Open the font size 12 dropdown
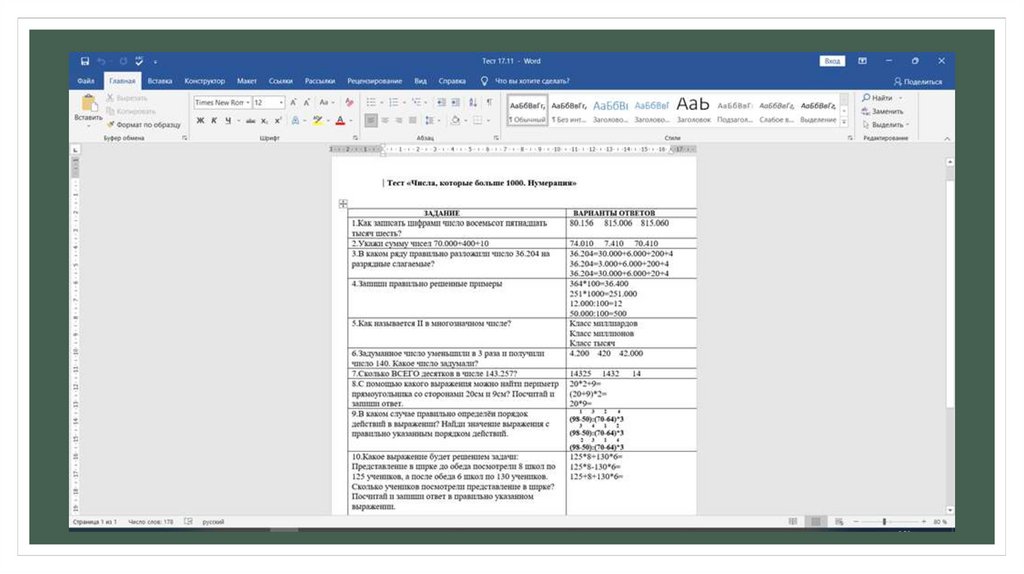The image size is (1024, 574). pos(281,102)
